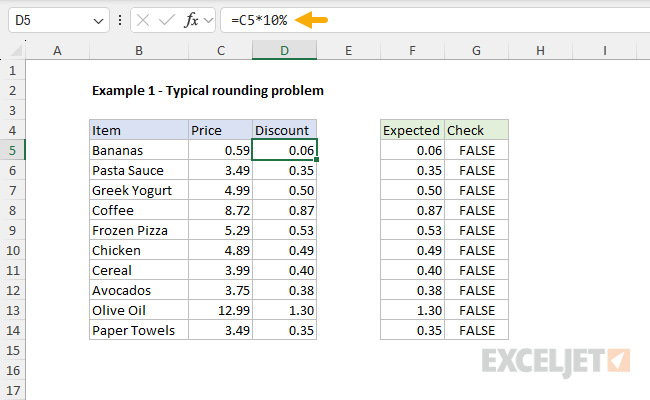Viewport: 650px width, 400px height.
Task: Click the 'Check' header cell
Action: click(476, 130)
